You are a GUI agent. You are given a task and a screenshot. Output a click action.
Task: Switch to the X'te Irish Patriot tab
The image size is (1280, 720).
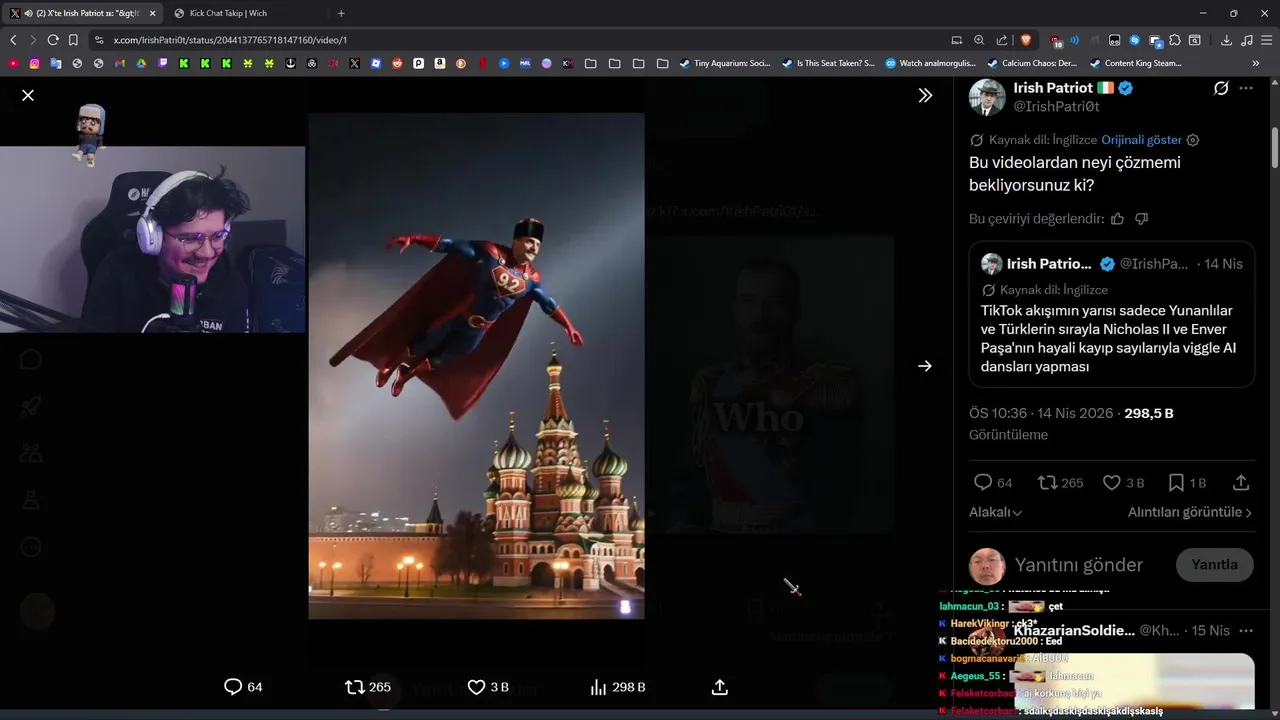point(84,13)
